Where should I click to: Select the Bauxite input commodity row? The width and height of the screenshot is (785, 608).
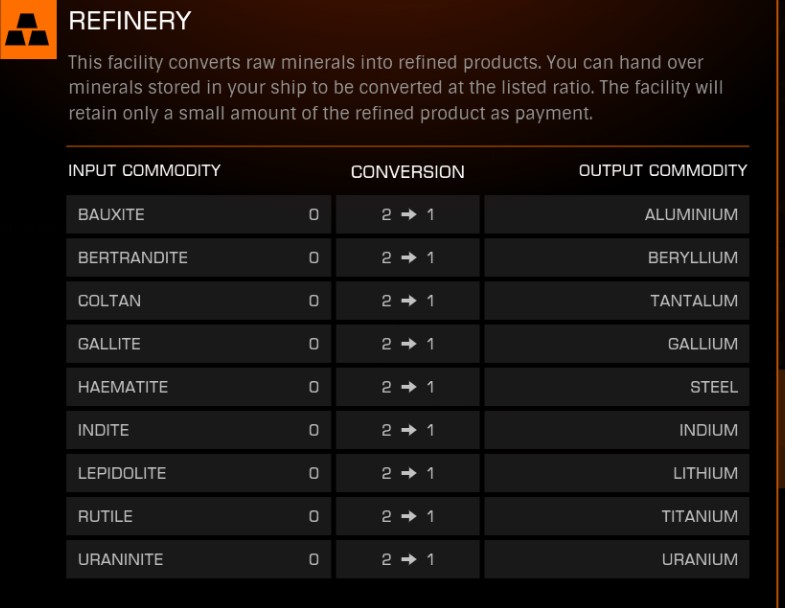199,214
